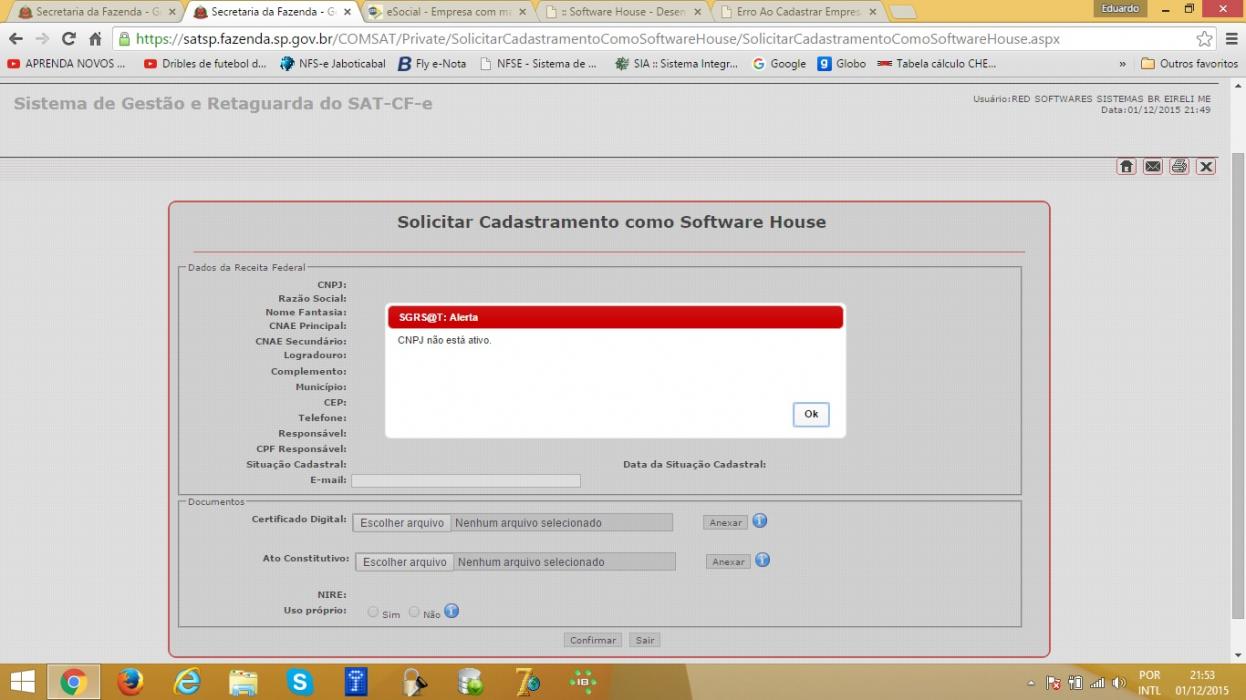Go back in browser history

click(16, 39)
